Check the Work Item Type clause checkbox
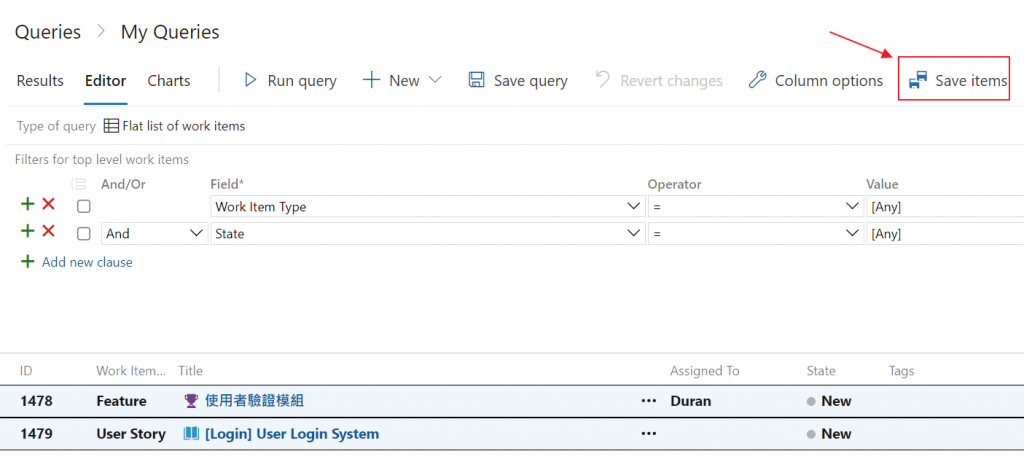The image size is (1024, 470). pos(84,206)
